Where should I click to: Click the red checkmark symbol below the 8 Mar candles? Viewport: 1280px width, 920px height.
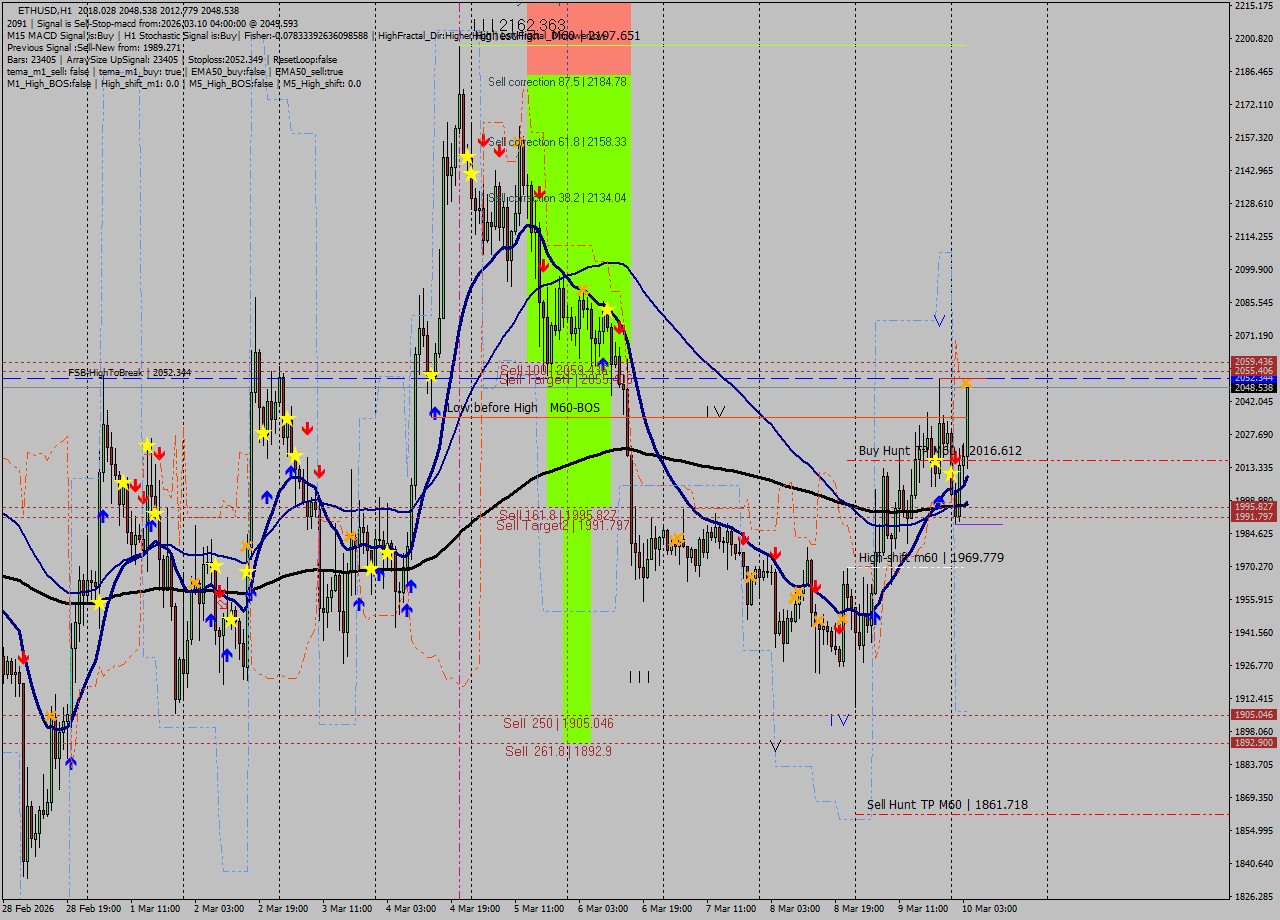(838, 629)
